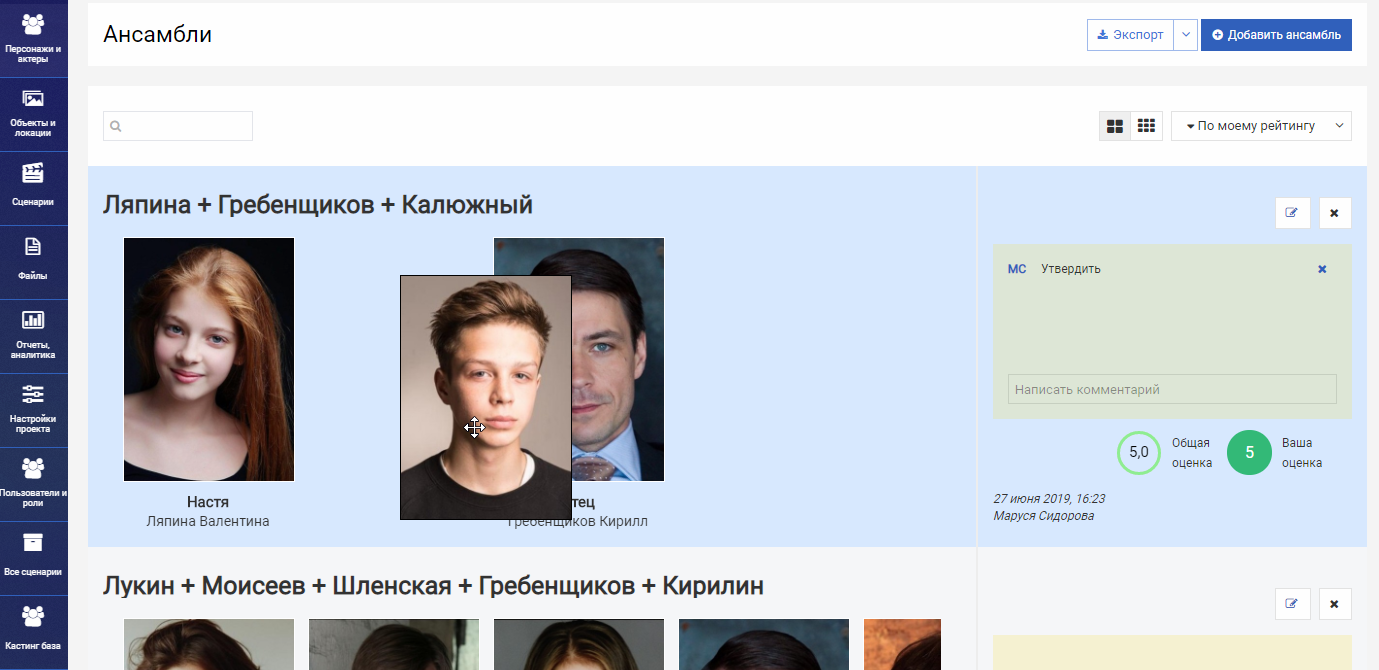Open Кастинг база in the sidebar
Screen dimensions: 1379x670
[x=33, y=632]
